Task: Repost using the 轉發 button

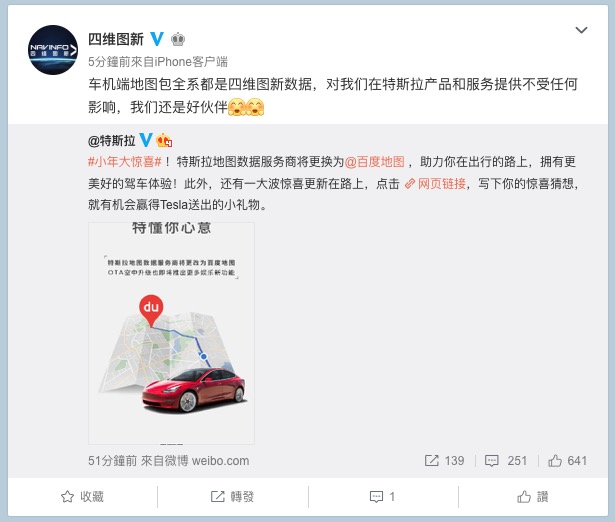Action: [232, 497]
